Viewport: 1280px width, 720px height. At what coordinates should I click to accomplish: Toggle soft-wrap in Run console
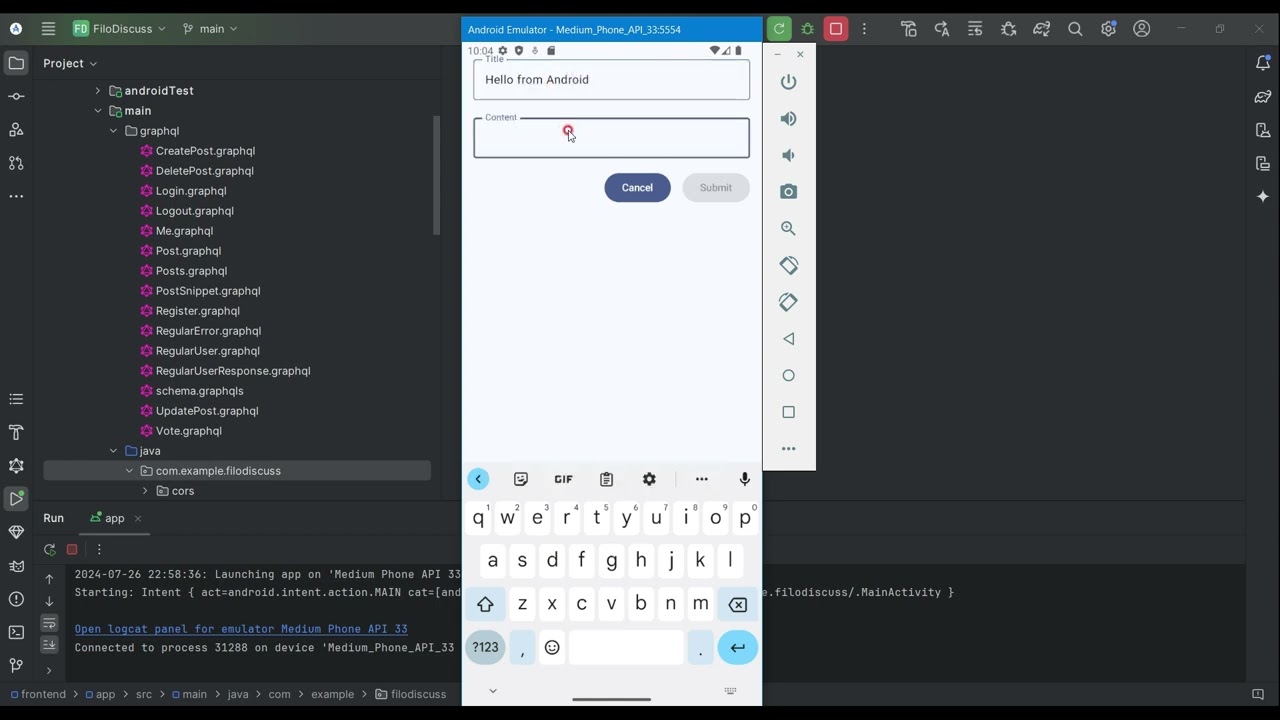[49, 622]
